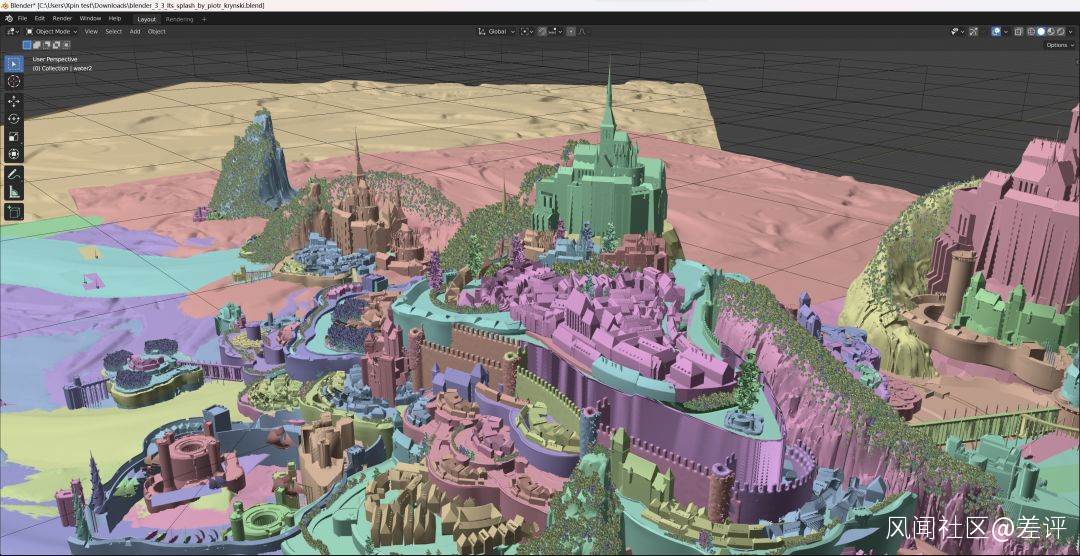Toggle viewport overlays on or off
The height and width of the screenshot is (556, 1080).
[x=996, y=31]
